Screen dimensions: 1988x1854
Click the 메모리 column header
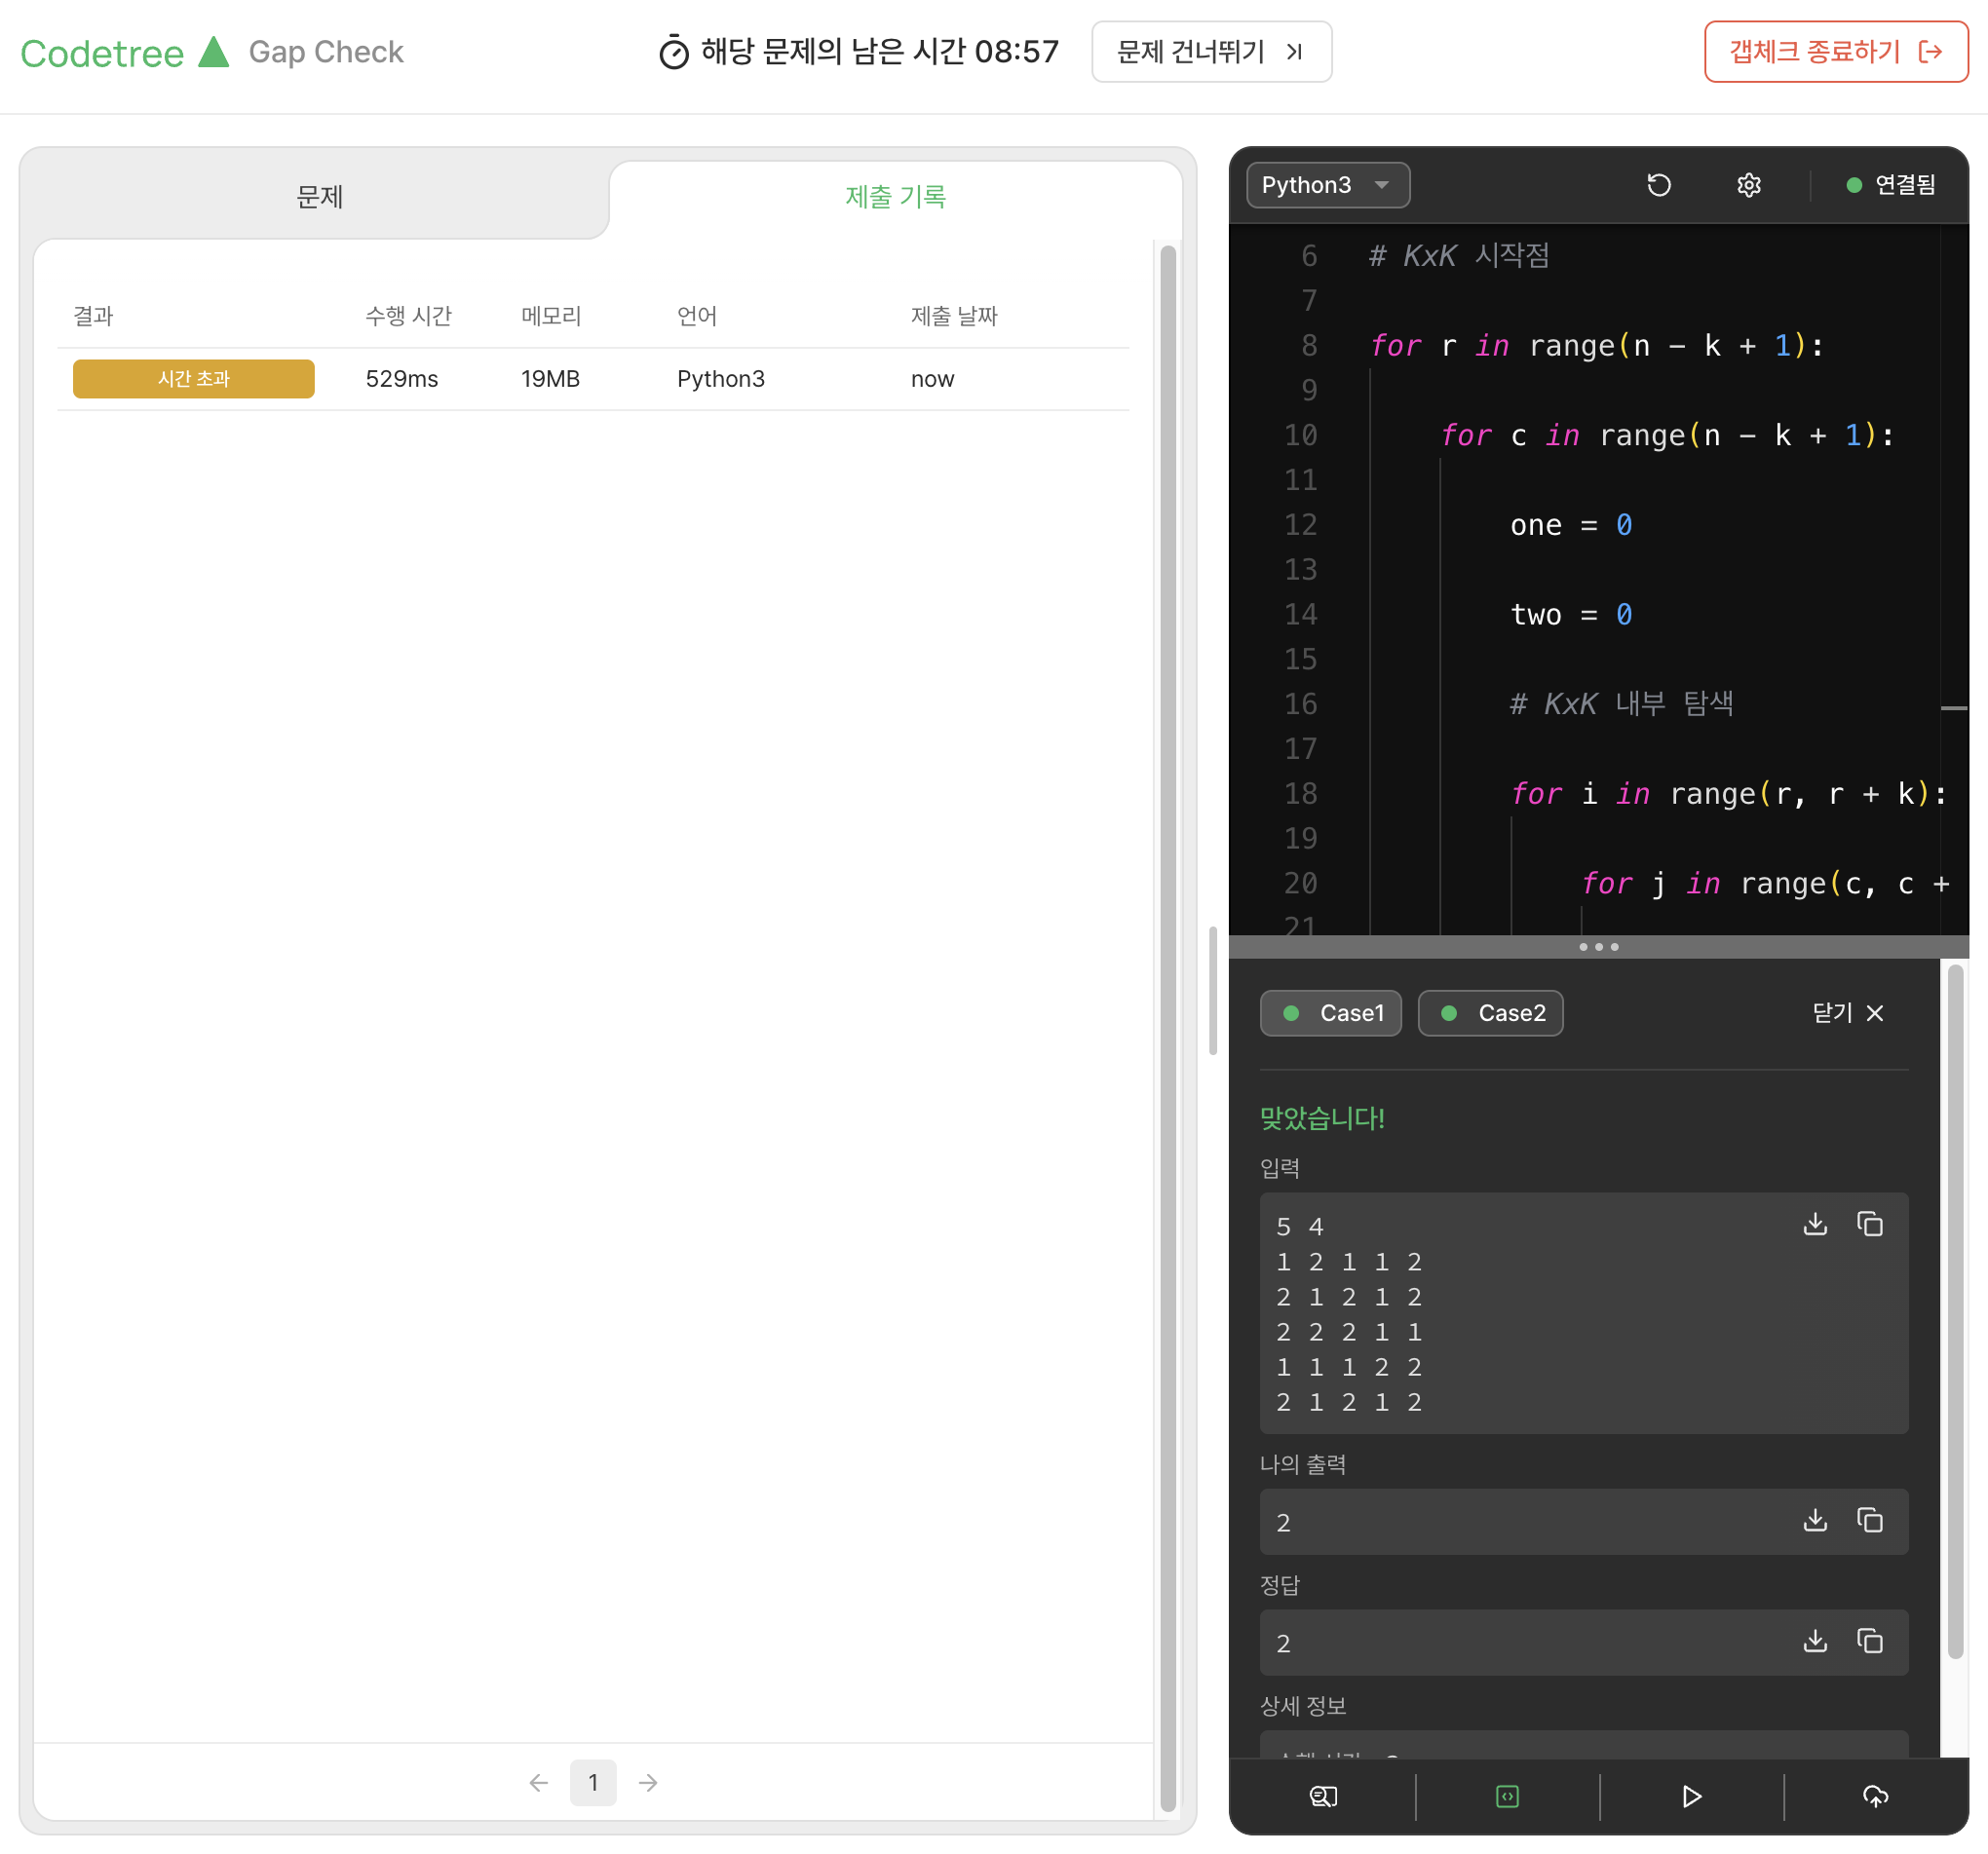551,316
